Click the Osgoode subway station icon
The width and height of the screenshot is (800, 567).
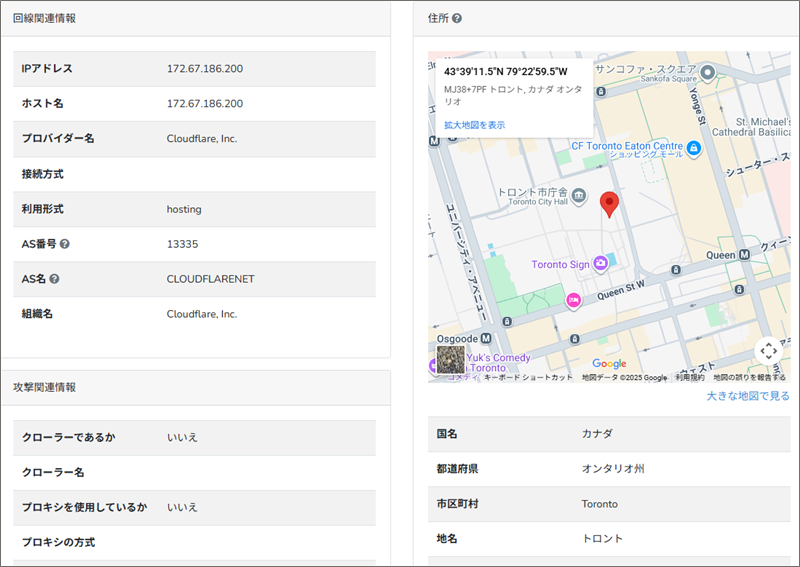click(x=485, y=338)
